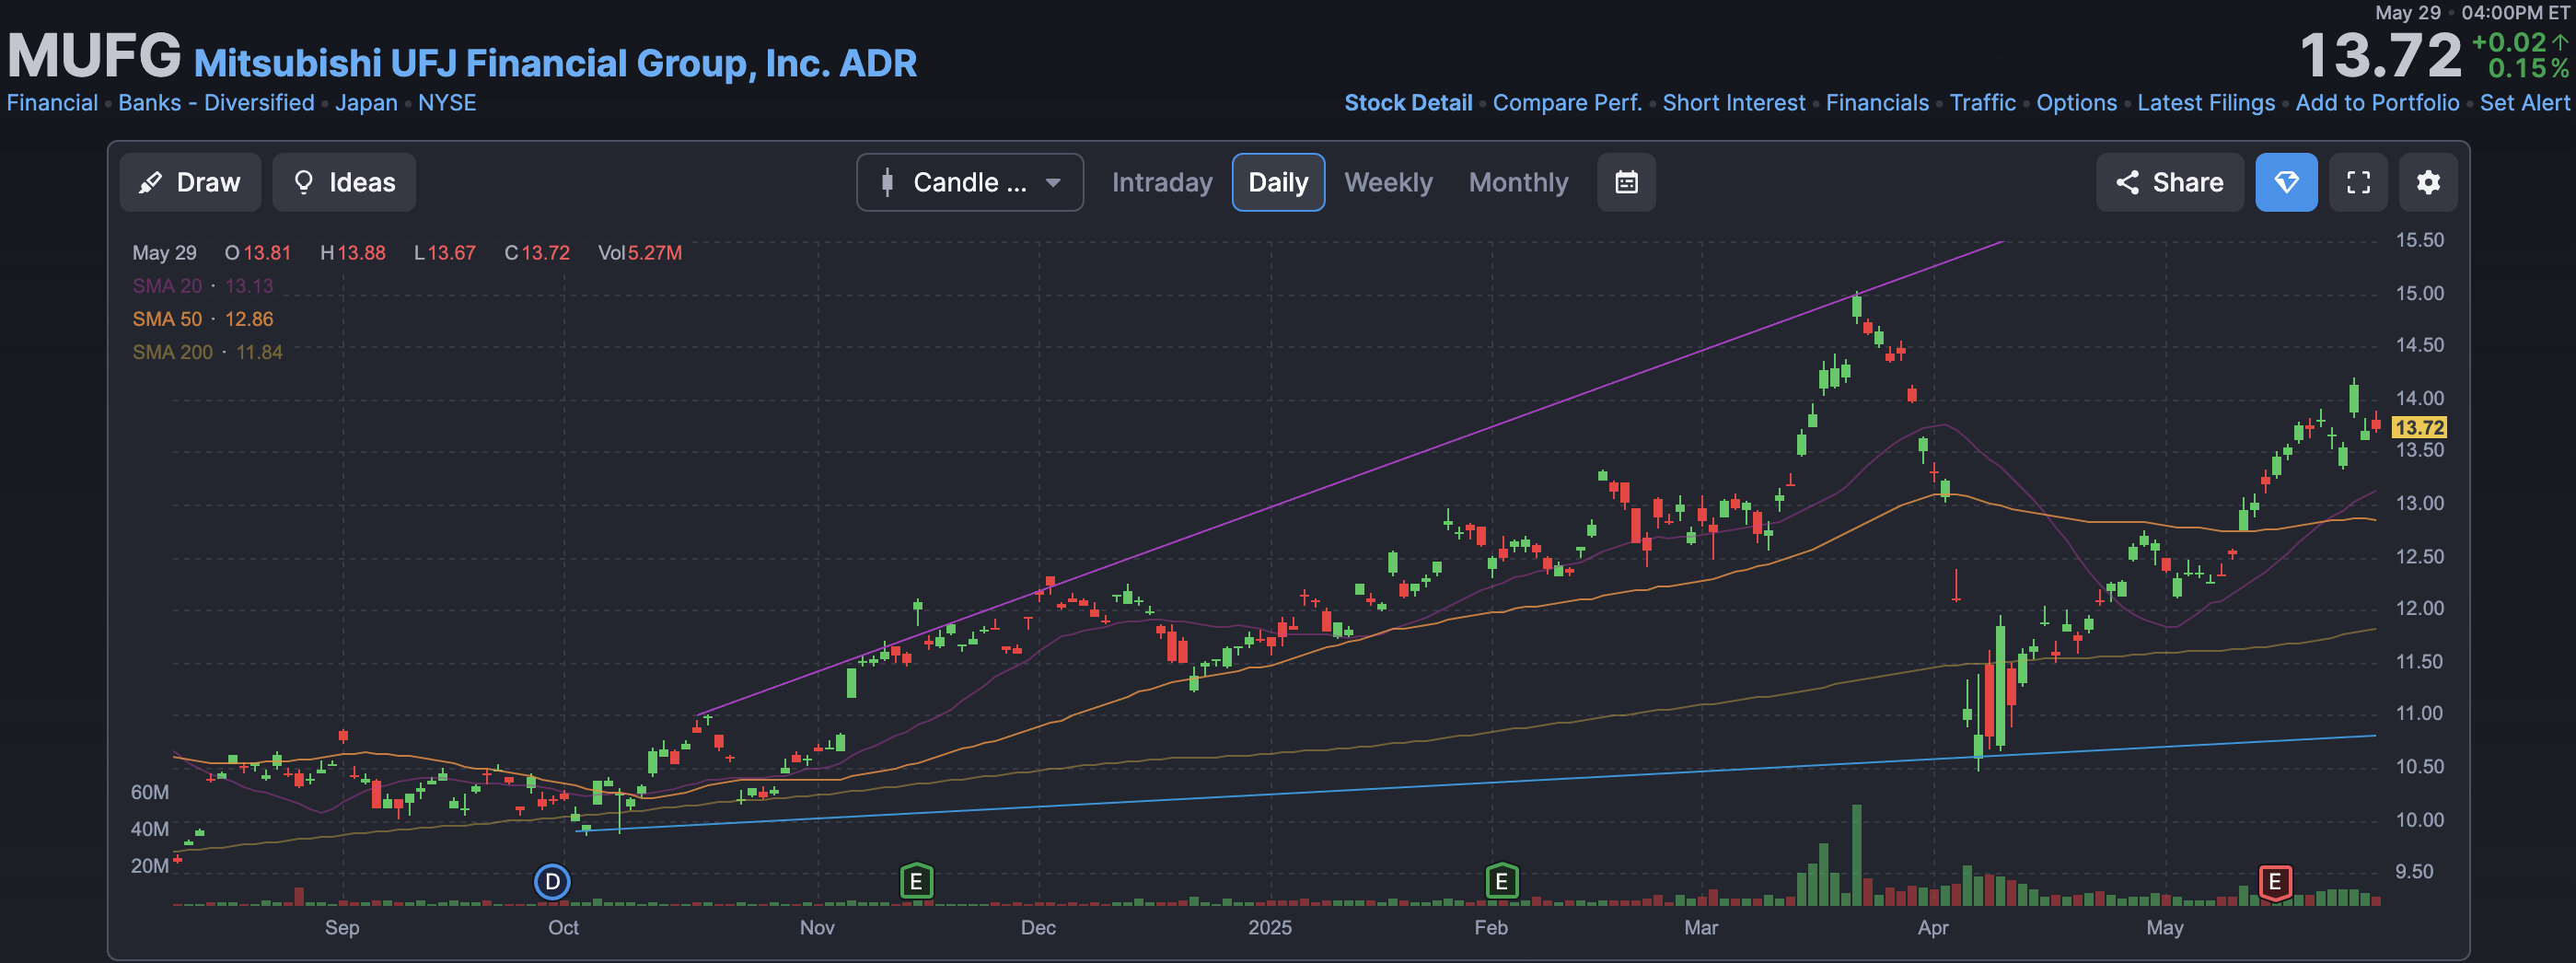Click the chevron arrow in Candle dropdown
Screen dimensions: 2576x963
click(1052, 183)
